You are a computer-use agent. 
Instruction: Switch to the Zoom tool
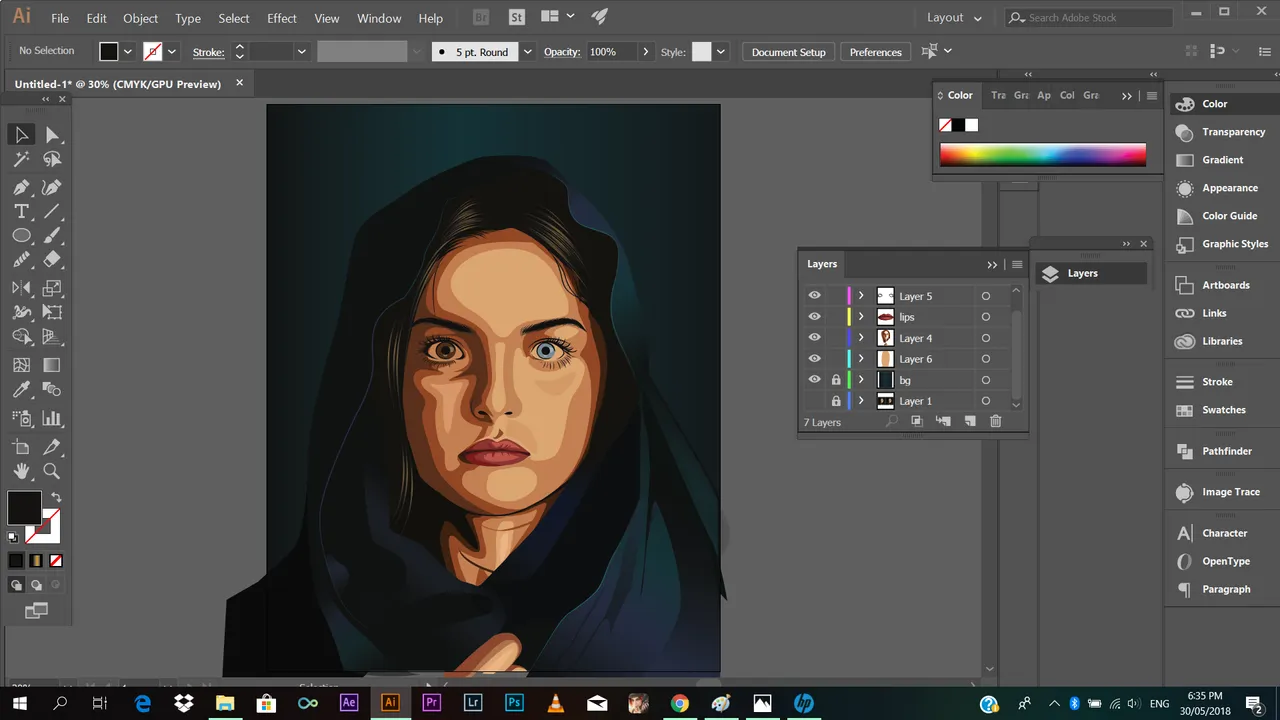tap(52, 471)
